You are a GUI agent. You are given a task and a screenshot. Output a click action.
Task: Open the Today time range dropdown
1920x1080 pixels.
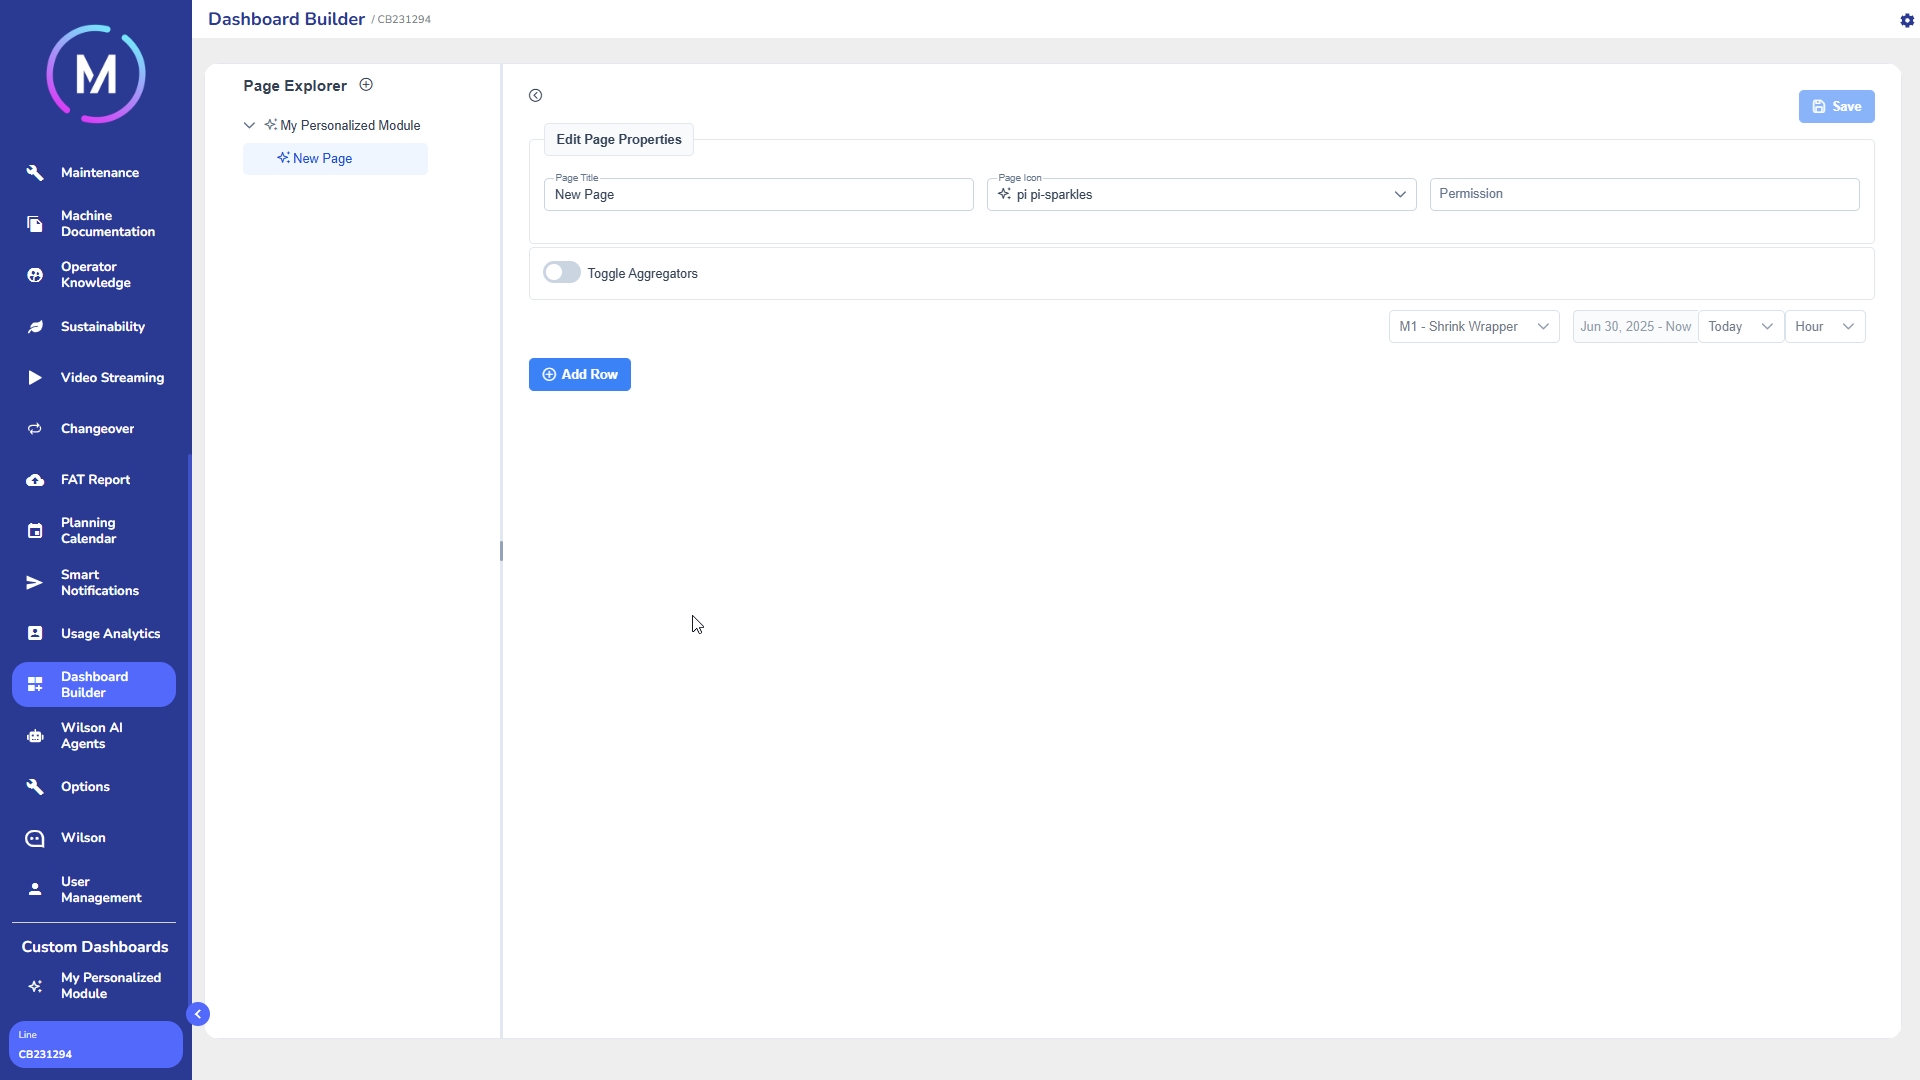pos(1740,327)
